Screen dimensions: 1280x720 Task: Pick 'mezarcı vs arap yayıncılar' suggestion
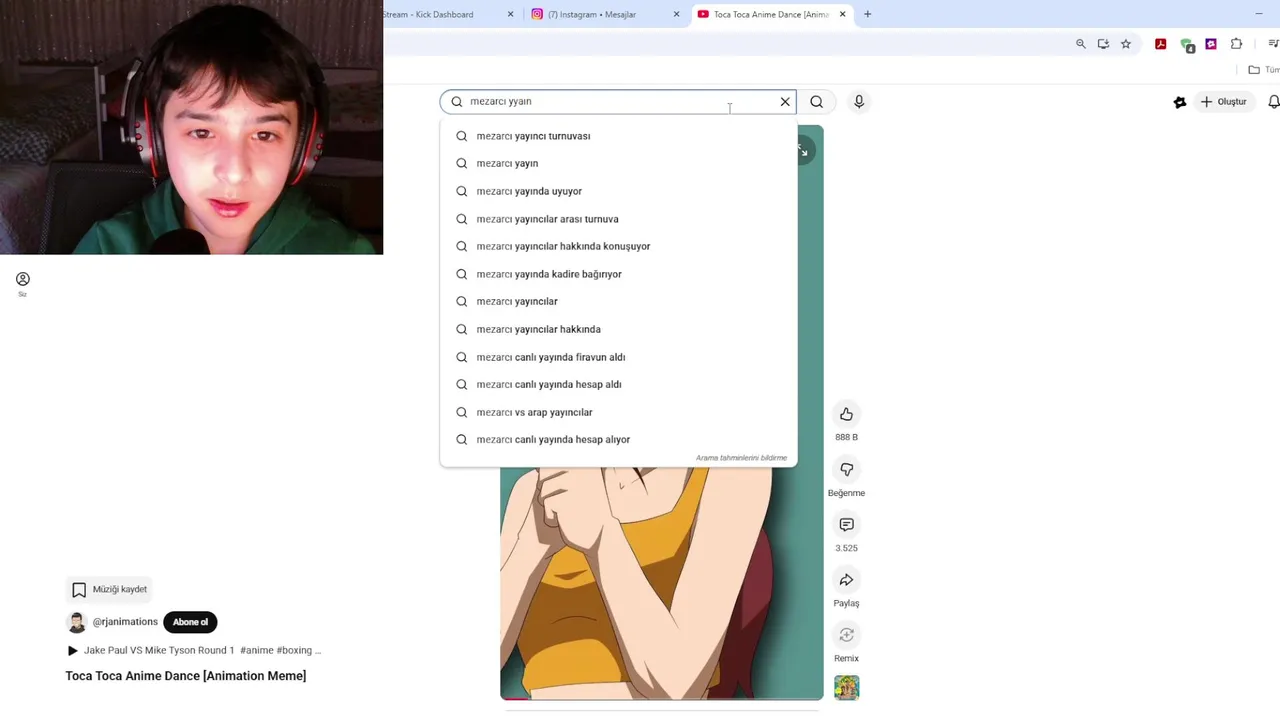tap(618, 412)
